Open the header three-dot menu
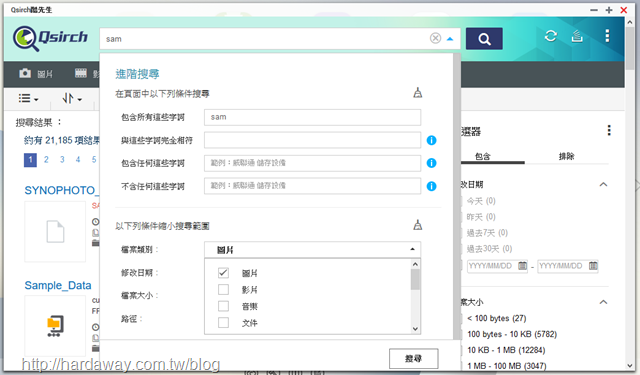 (607, 36)
